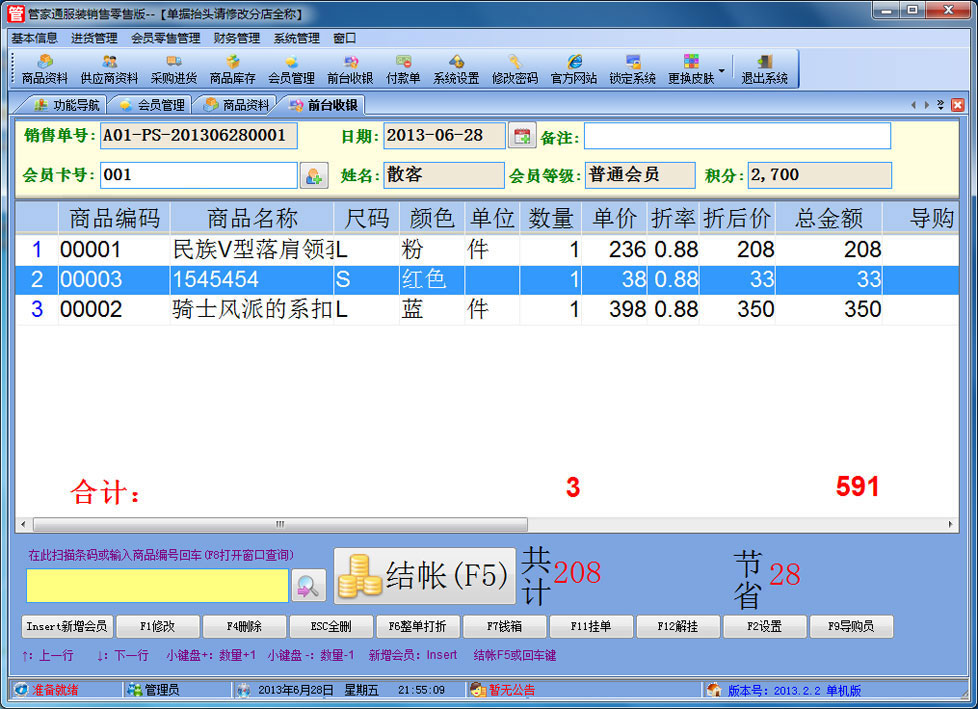Switch to the 功能导航 tab
The image size is (978, 709).
point(67,105)
